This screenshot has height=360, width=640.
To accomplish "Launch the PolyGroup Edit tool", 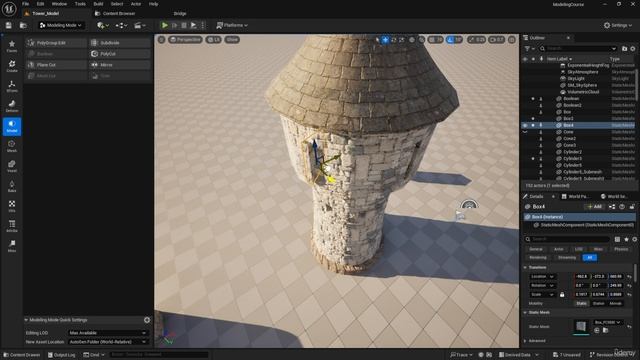I will 56,43.
